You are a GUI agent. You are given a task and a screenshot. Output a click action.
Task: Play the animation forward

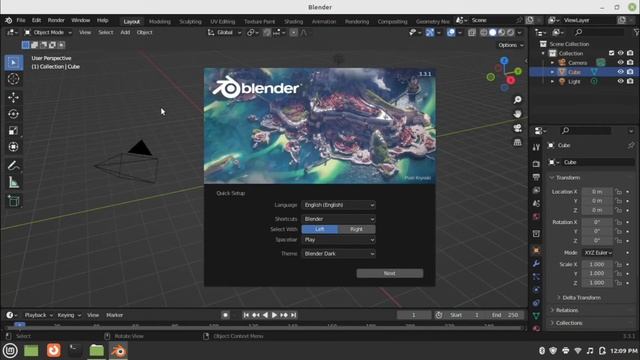pos(274,315)
